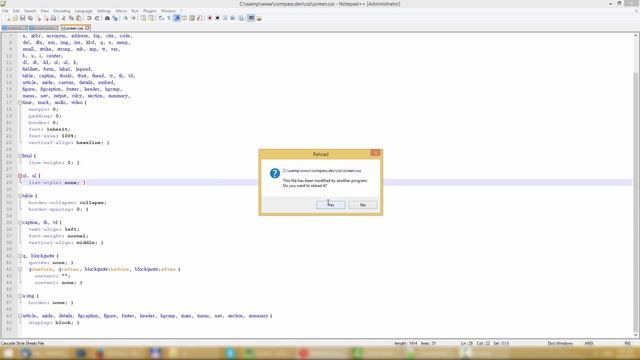Image resolution: width=640 pixels, height=360 pixels.
Task: Click the Save toolbar icon
Action: pyautogui.click(x=22, y=18)
